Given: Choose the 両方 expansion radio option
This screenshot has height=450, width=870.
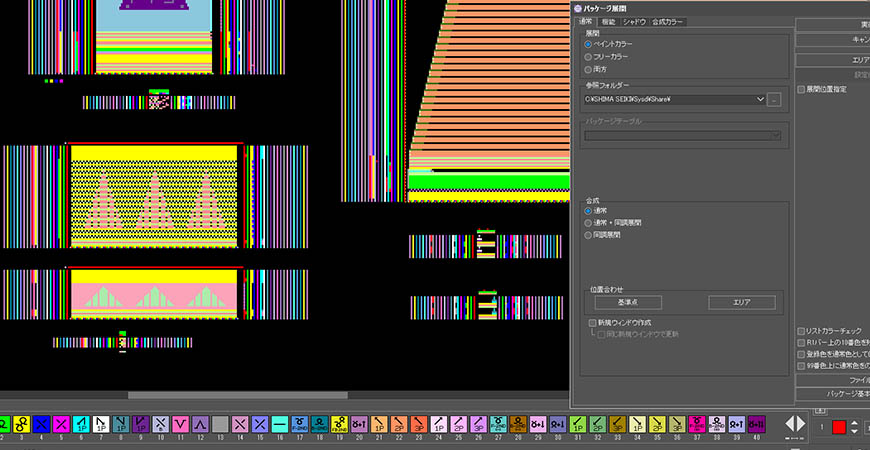Looking at the screenshot, I should pos(589,70).
